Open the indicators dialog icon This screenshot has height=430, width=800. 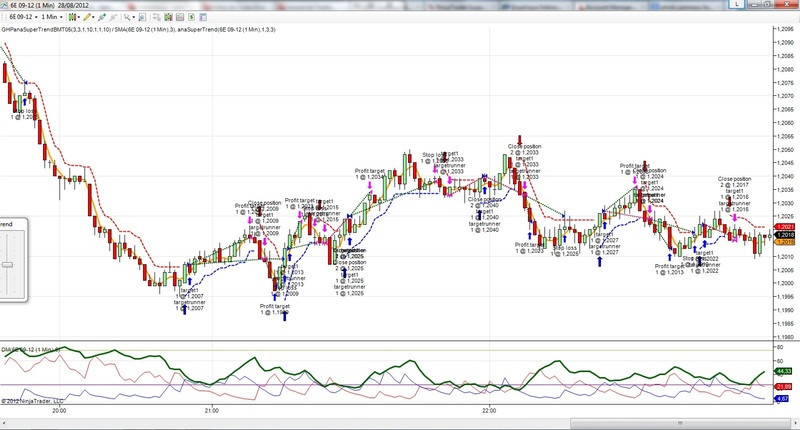click(x=168, y=17)
